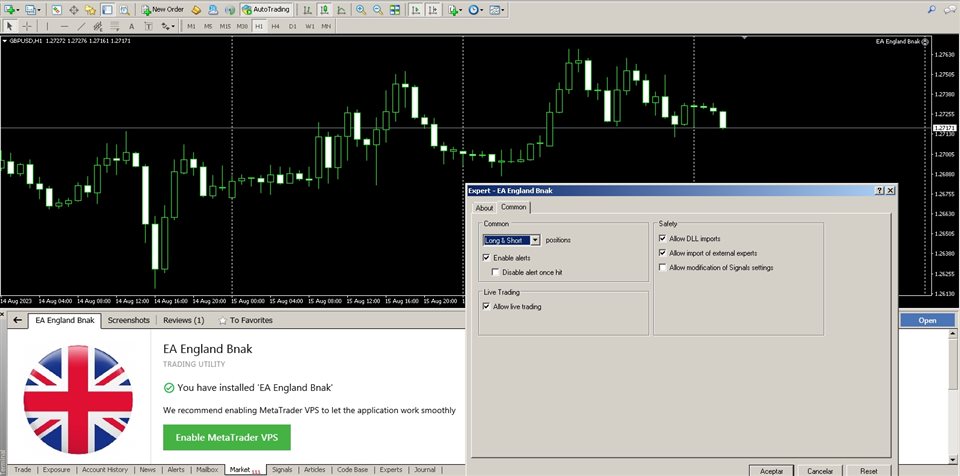Screen dimensions: 960x476
Task: Select the vertical line drawing tool
Action: coord(47,26)
